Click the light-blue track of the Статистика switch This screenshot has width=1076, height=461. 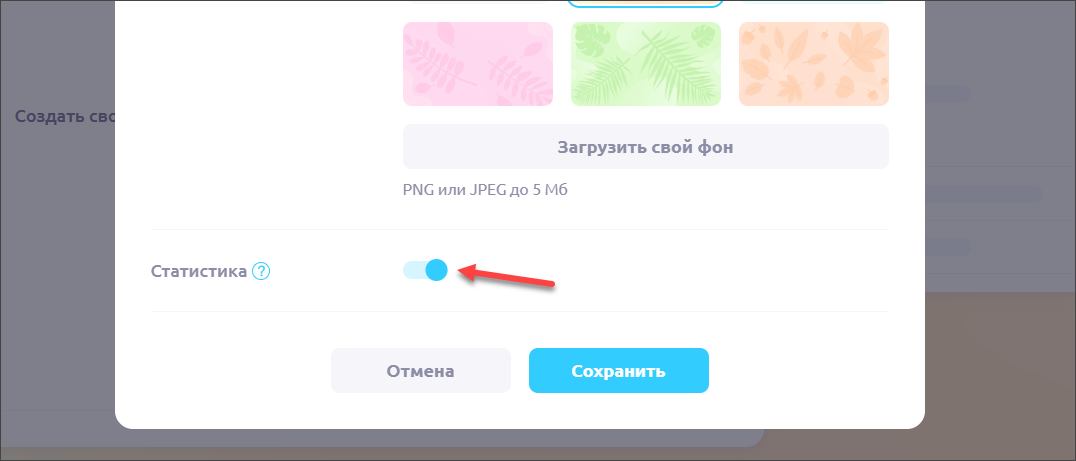click(x=414, y=270)
